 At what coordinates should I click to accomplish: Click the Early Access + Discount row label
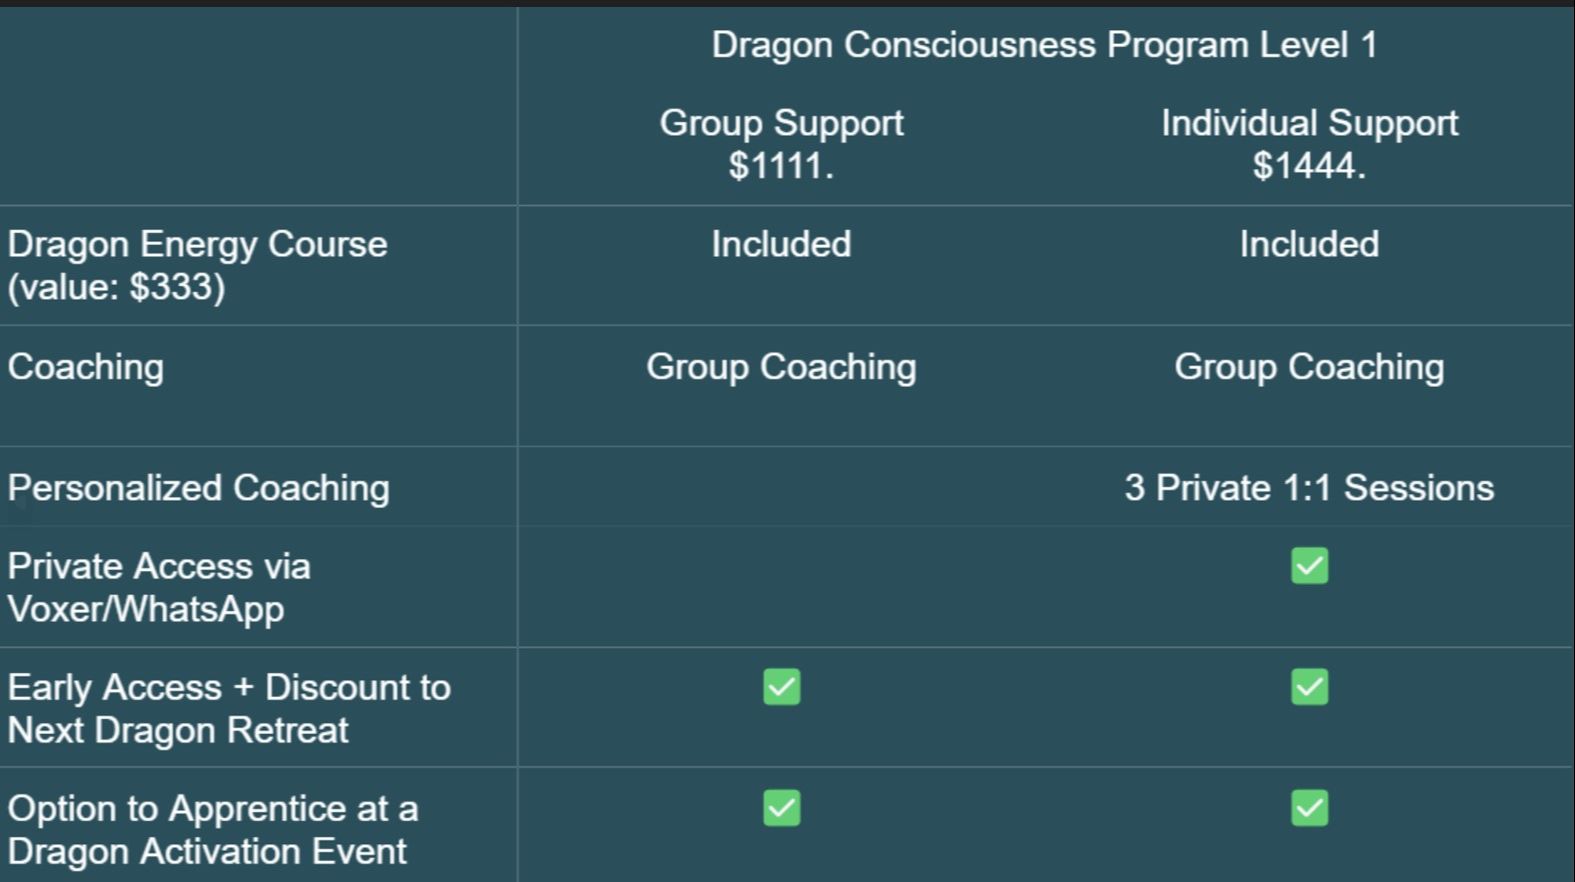coord(229,708)
